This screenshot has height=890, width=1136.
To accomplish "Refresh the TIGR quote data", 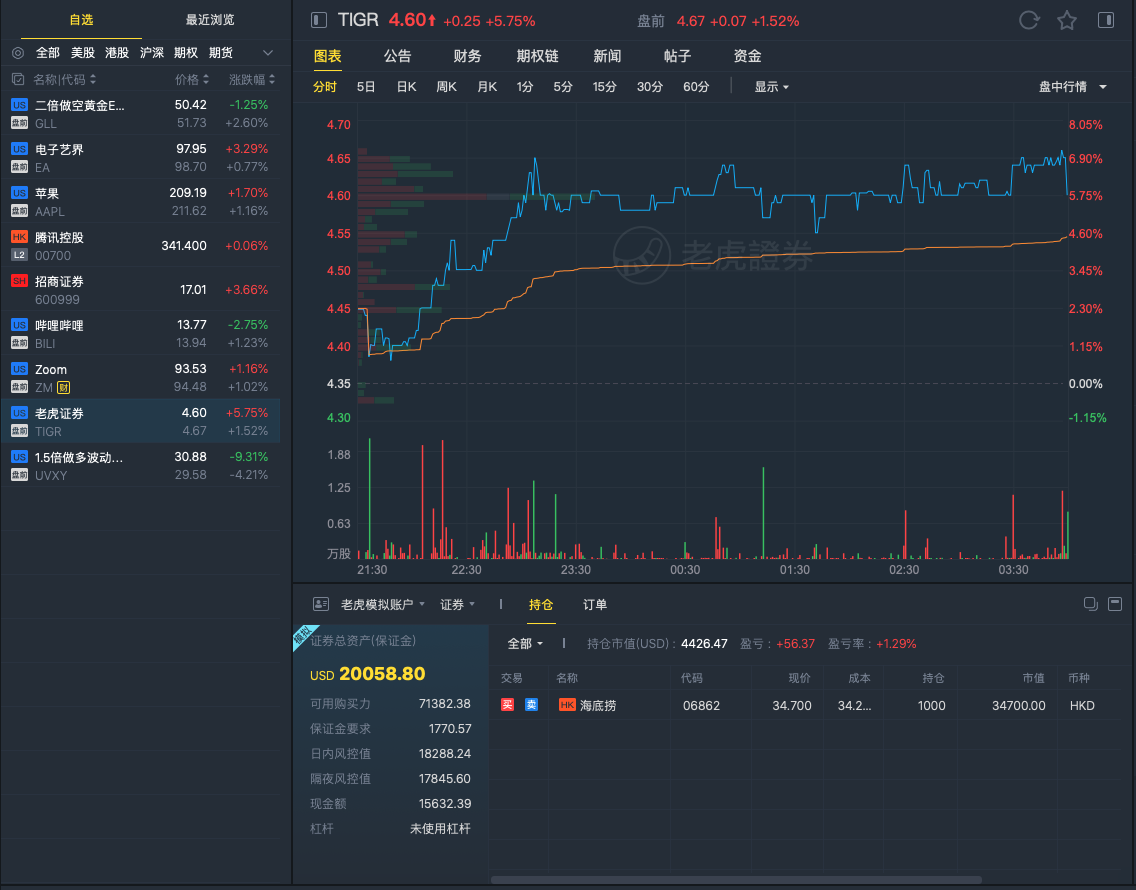I will (1029, 20).
